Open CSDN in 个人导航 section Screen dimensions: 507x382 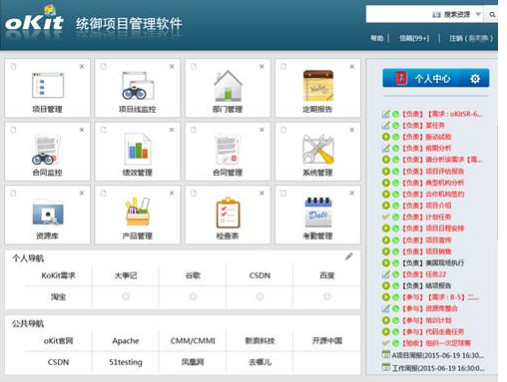[260, 276]
